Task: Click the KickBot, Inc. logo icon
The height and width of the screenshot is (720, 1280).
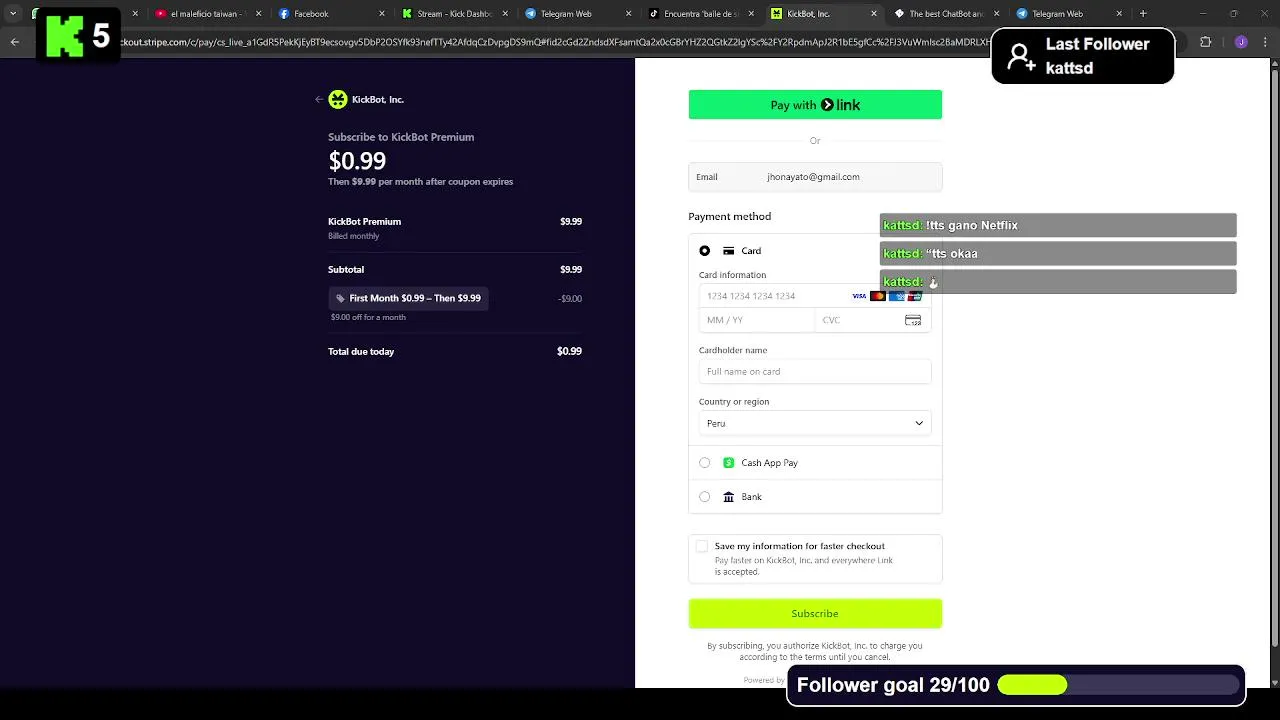Action: point(338,99)
